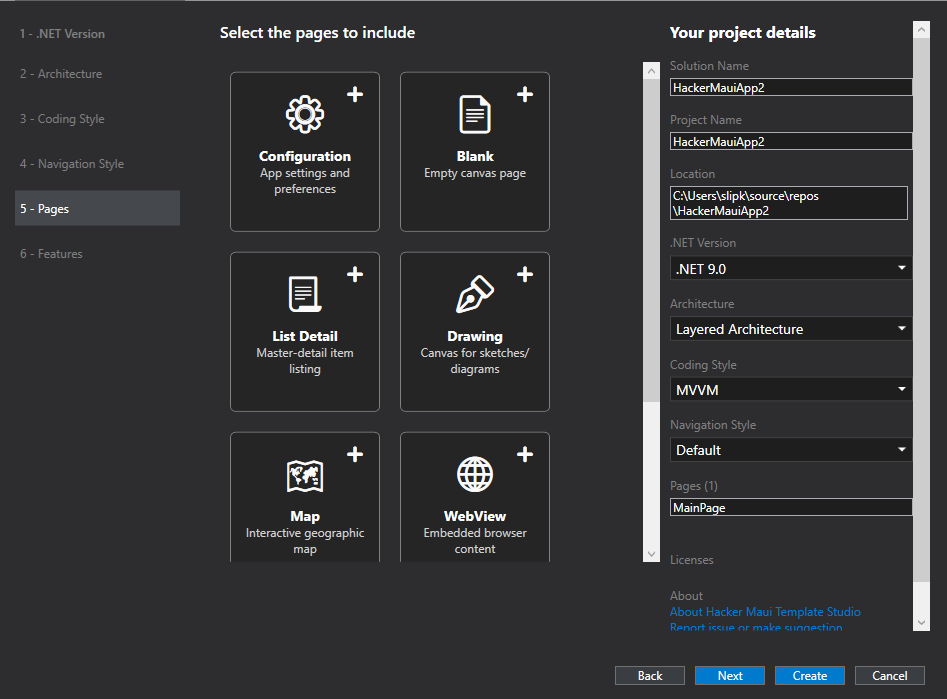
Task: Click the Solution Name text field
Action: pos(790,87)
